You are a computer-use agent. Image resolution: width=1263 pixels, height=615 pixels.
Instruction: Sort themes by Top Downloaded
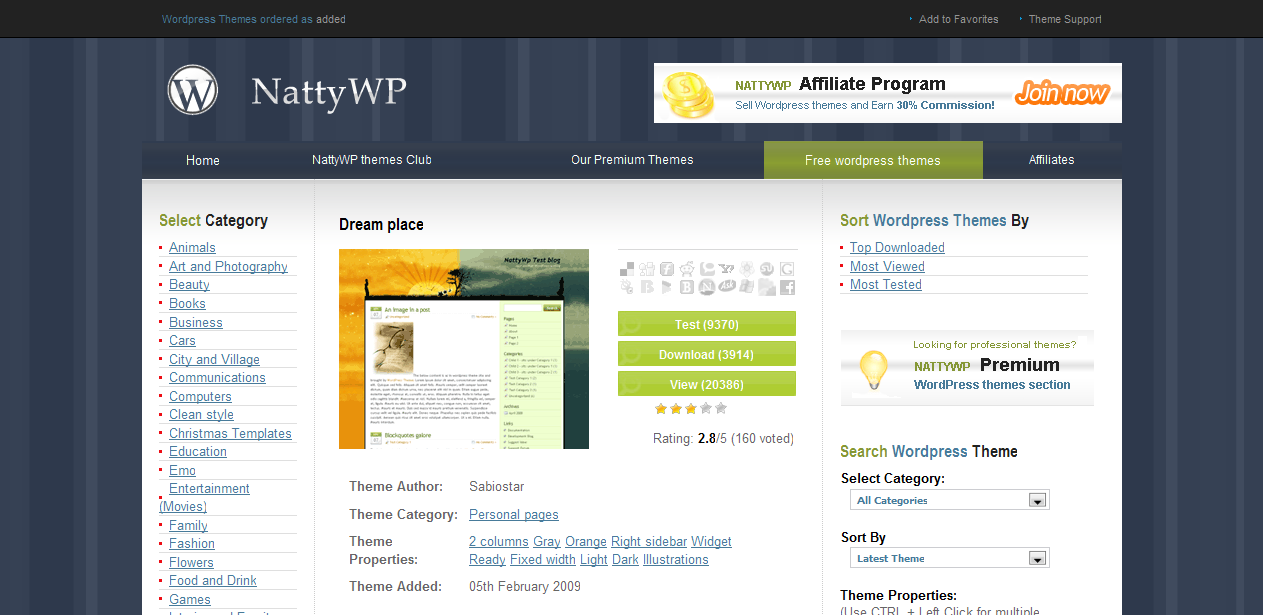(x=897, y=247)
